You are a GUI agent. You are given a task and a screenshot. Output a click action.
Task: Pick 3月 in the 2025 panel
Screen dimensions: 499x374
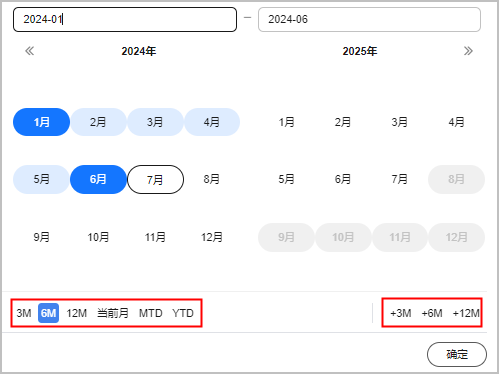coord(399,122)
